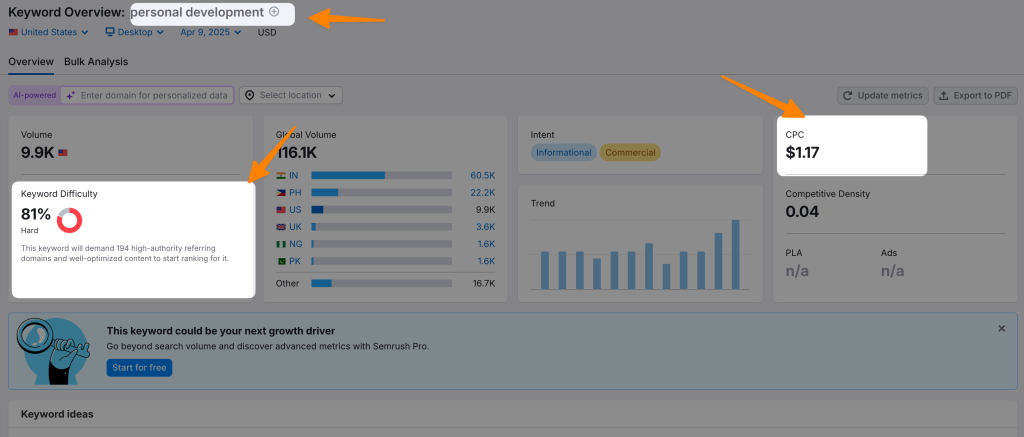Click the 116.1K Global Volume value
This screenshot has width=1024, height=437.
[296, 153]
